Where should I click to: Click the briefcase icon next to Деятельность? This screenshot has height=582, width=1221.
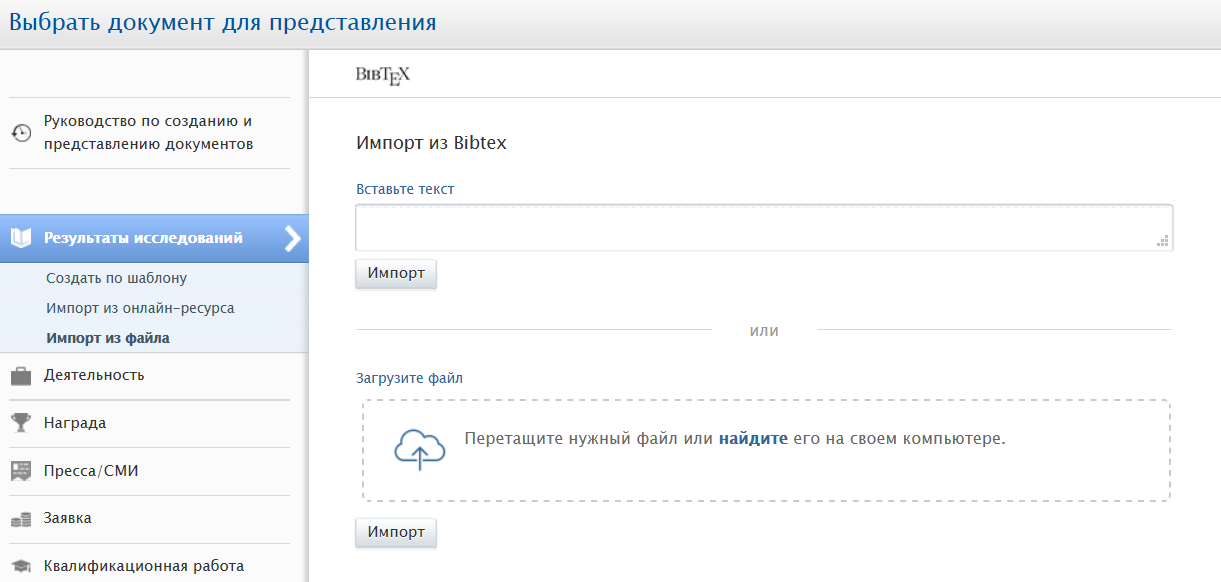pos(21,376)
